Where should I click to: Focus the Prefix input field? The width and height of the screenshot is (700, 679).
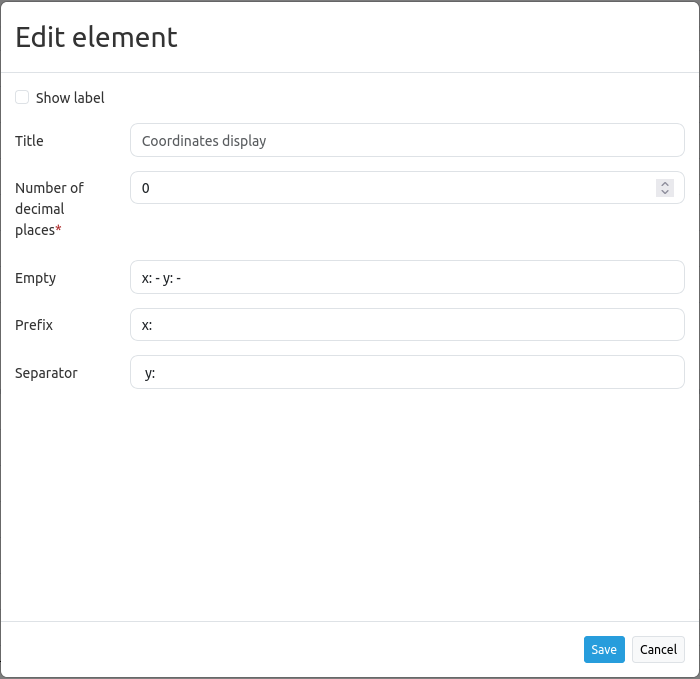pyautogui.click(x=407, y=325)
